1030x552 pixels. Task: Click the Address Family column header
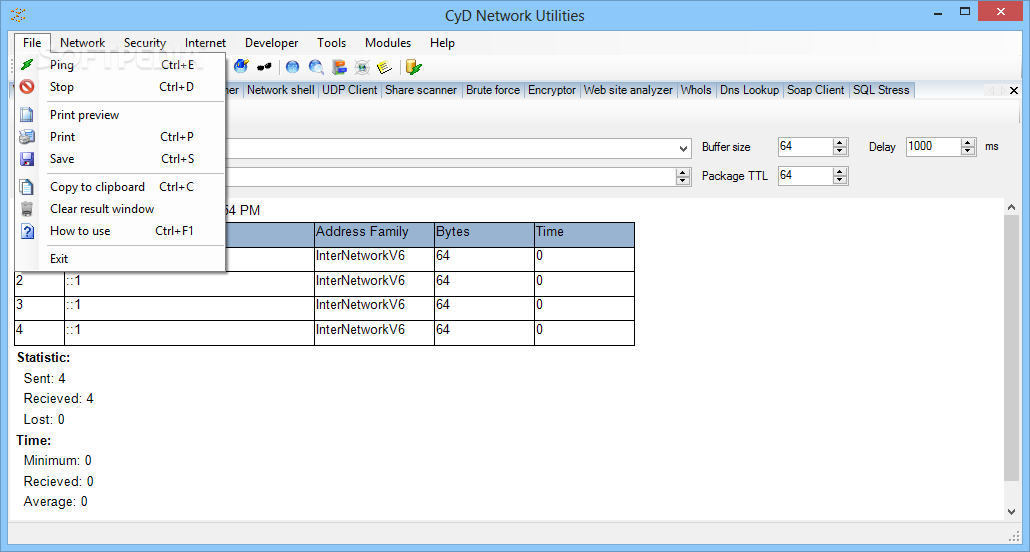click(374, 235)
